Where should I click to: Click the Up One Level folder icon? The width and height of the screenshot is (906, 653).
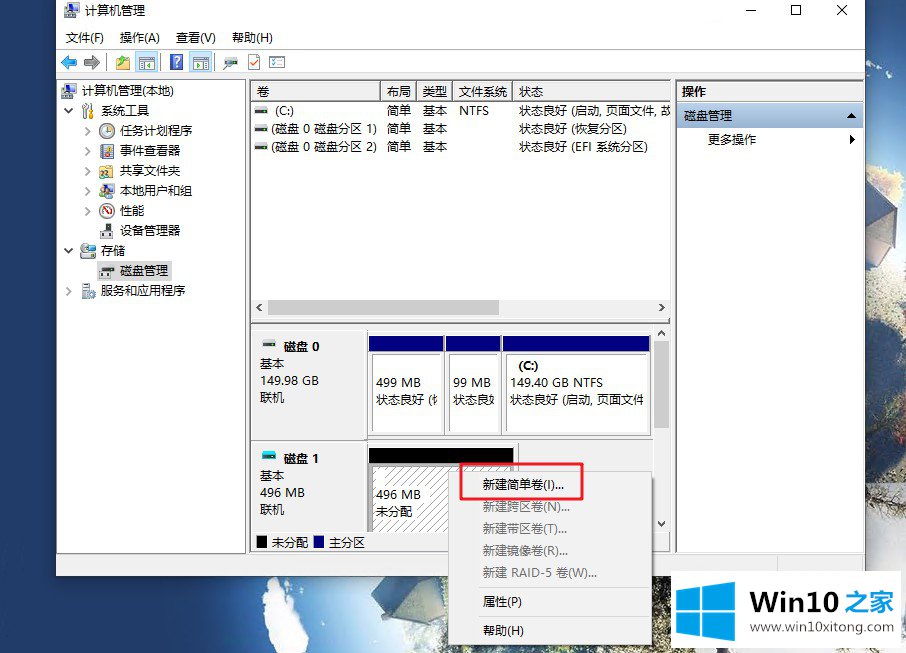122,62
